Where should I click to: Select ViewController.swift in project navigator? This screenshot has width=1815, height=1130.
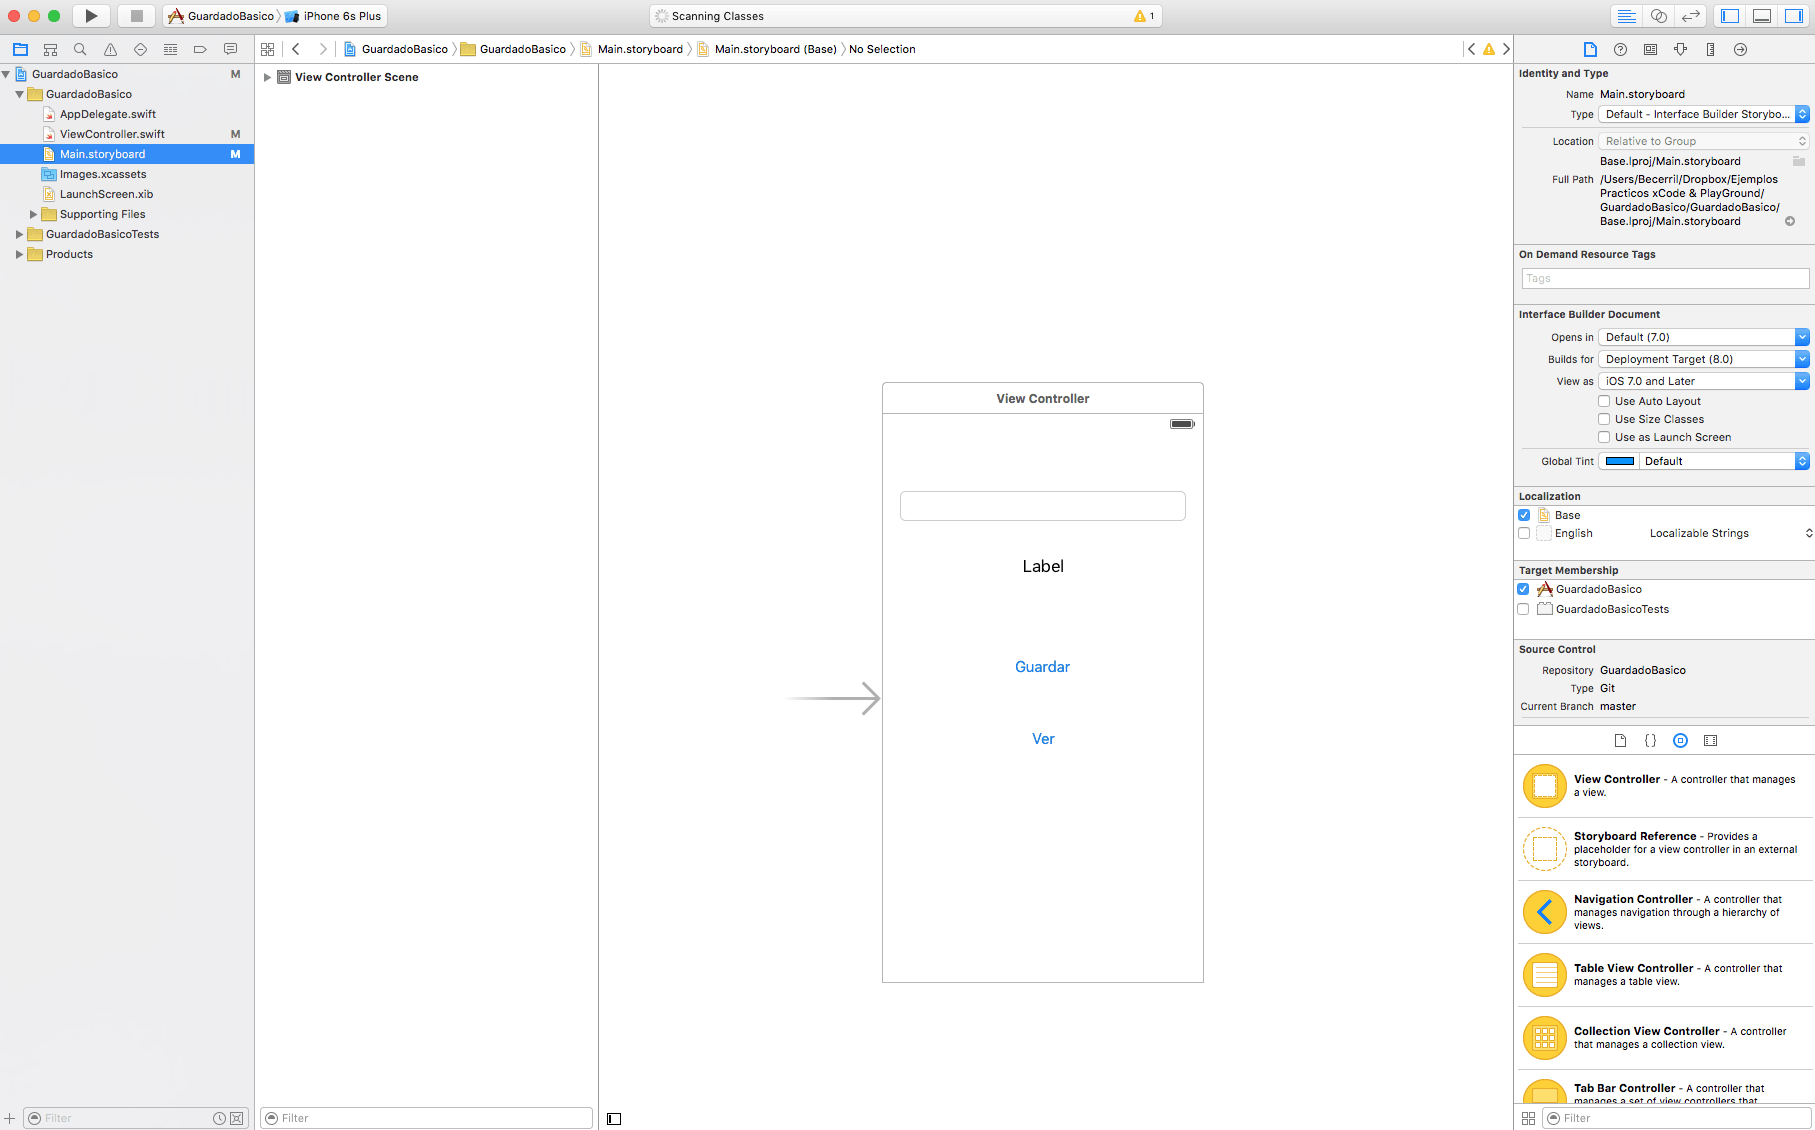coord(112,134)
